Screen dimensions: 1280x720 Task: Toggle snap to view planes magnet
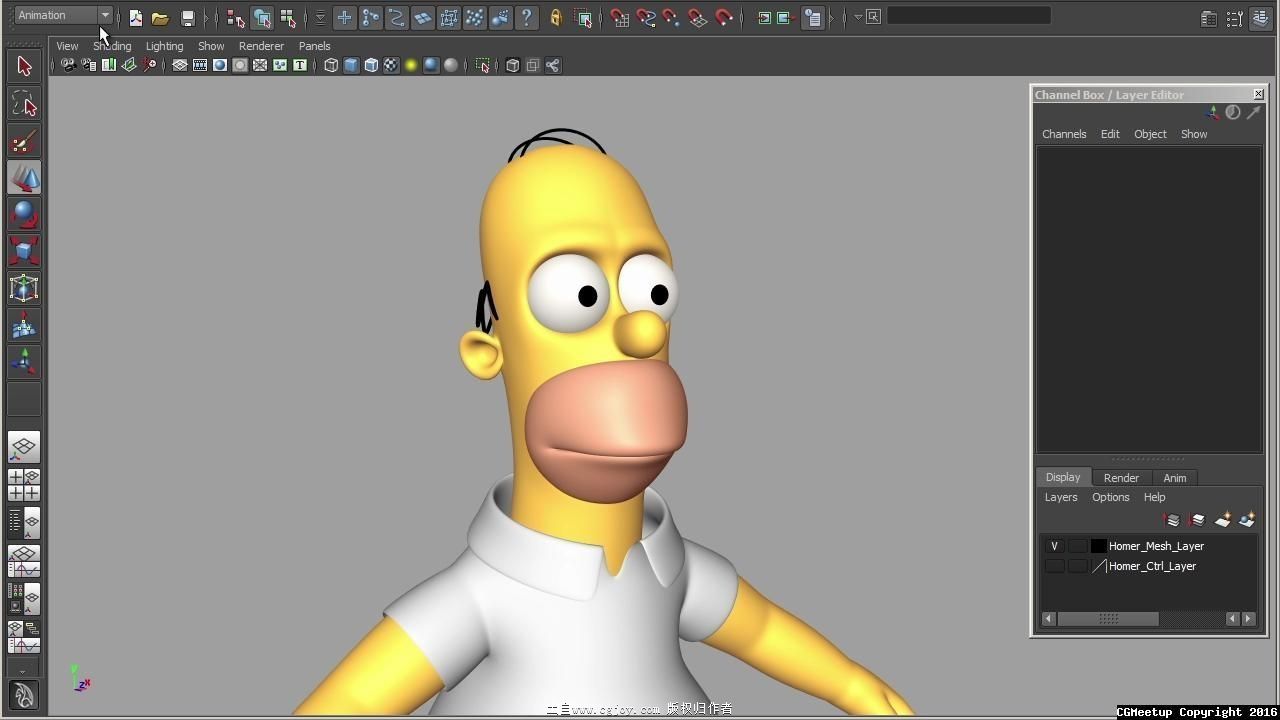coord(698,18)
